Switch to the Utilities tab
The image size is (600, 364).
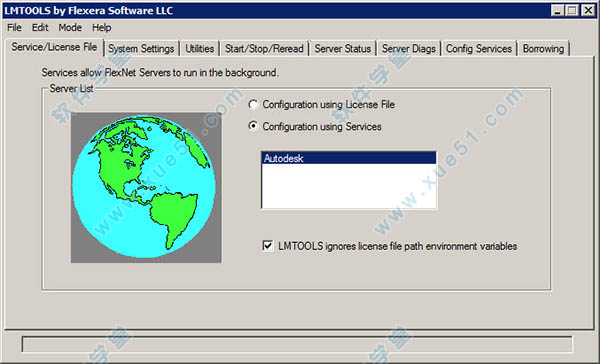pos(199,49)
